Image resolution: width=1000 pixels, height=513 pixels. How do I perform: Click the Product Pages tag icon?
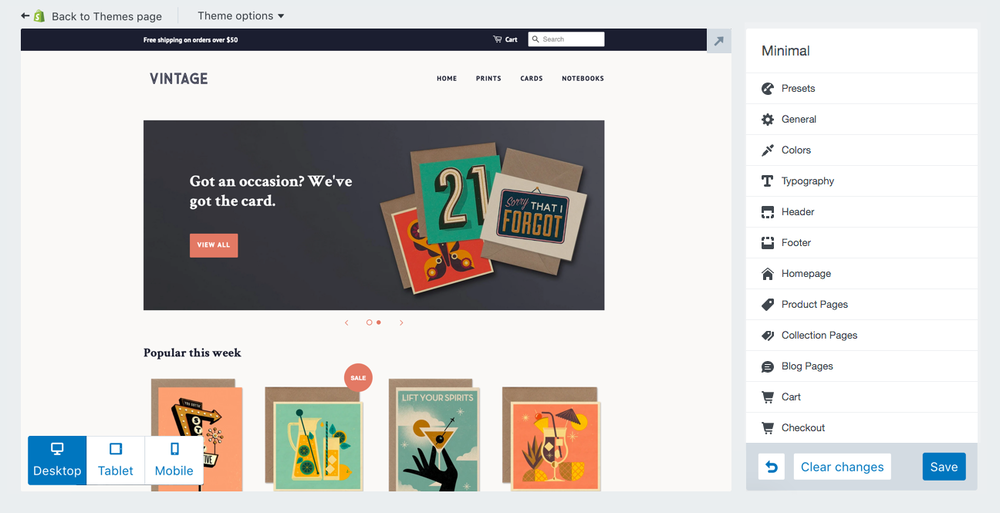pos(768,304)
